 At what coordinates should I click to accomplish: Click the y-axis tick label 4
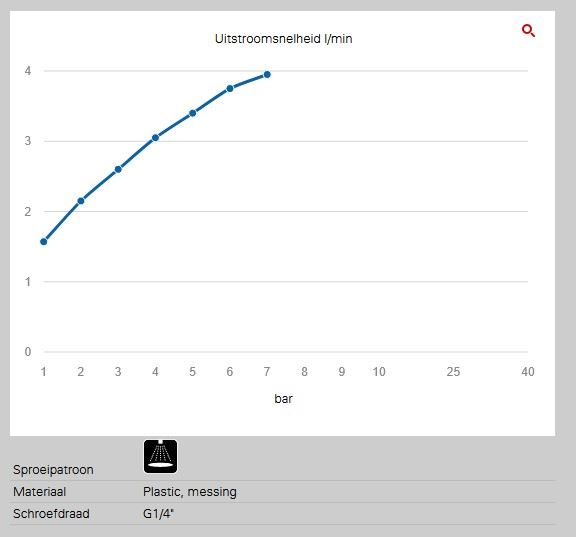coord(28,71)
